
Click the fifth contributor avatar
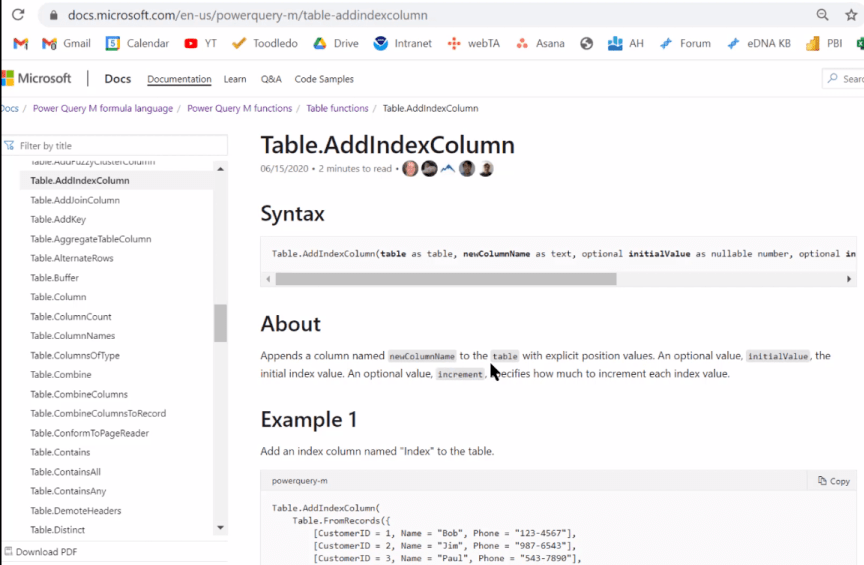coord(485,169)
